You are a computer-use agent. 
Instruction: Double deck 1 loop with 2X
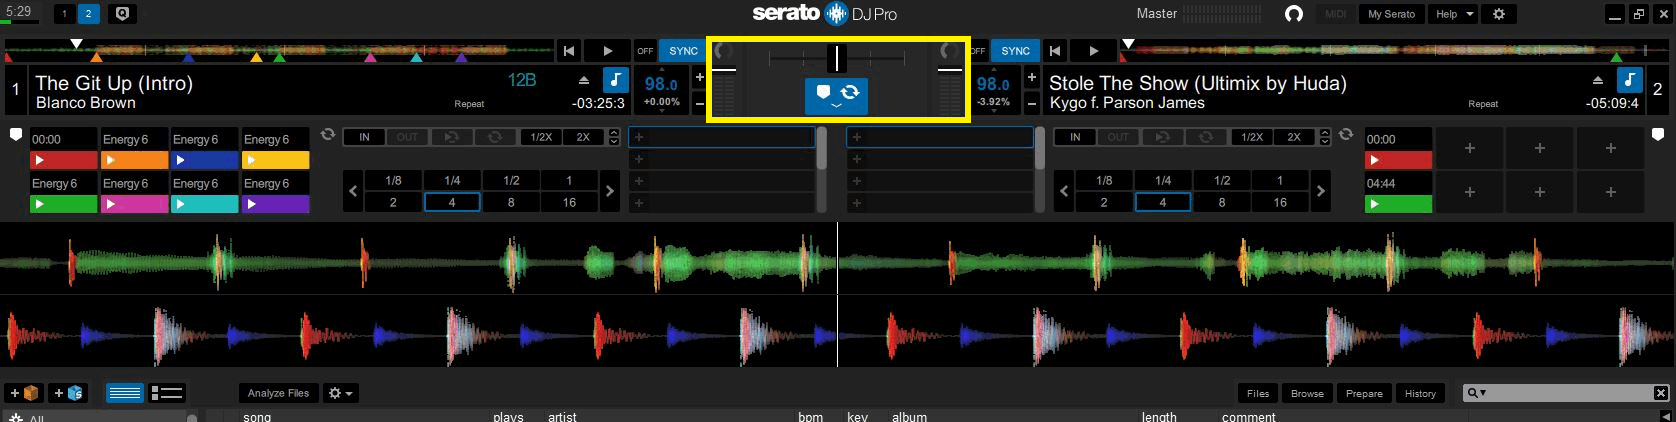[x=583, y=137]
